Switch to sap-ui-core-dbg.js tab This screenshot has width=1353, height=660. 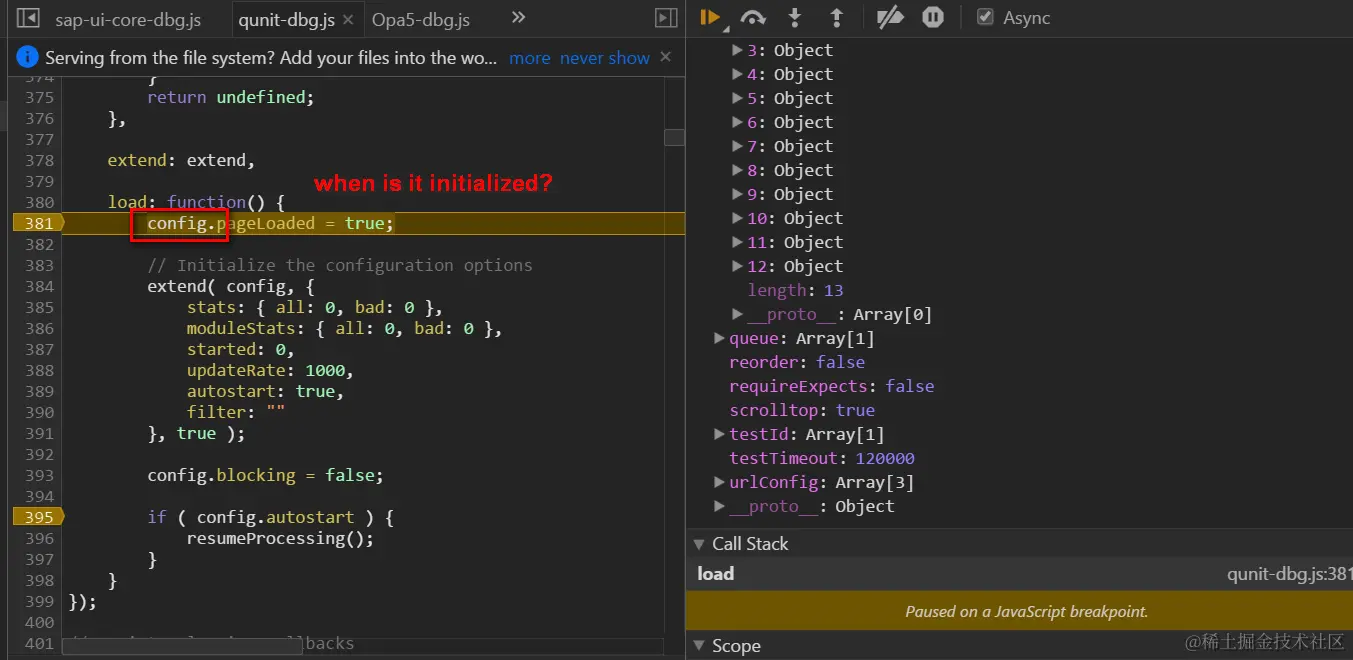point(128,19)
